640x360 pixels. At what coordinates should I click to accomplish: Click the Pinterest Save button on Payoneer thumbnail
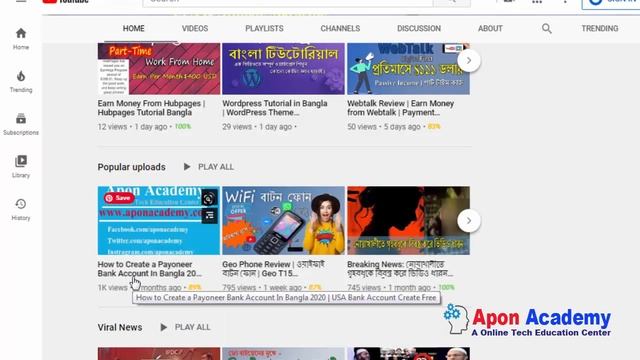click(x=119, y=198)
